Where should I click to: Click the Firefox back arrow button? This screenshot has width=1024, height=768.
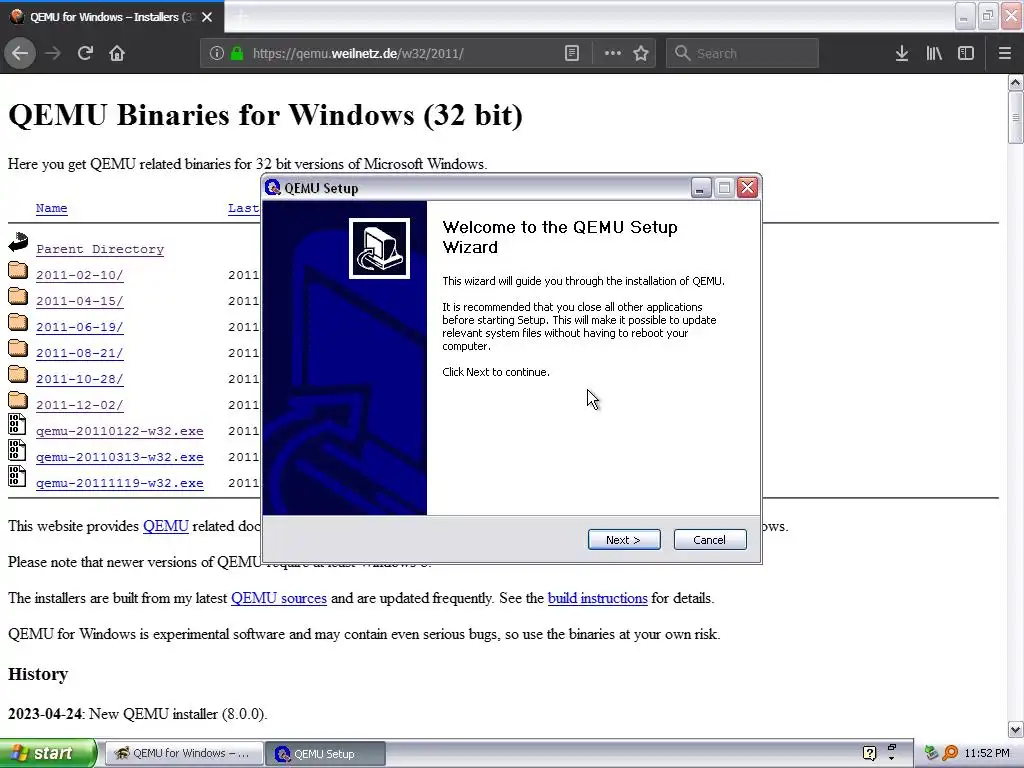pyautogui.click(x=20, y=53)
